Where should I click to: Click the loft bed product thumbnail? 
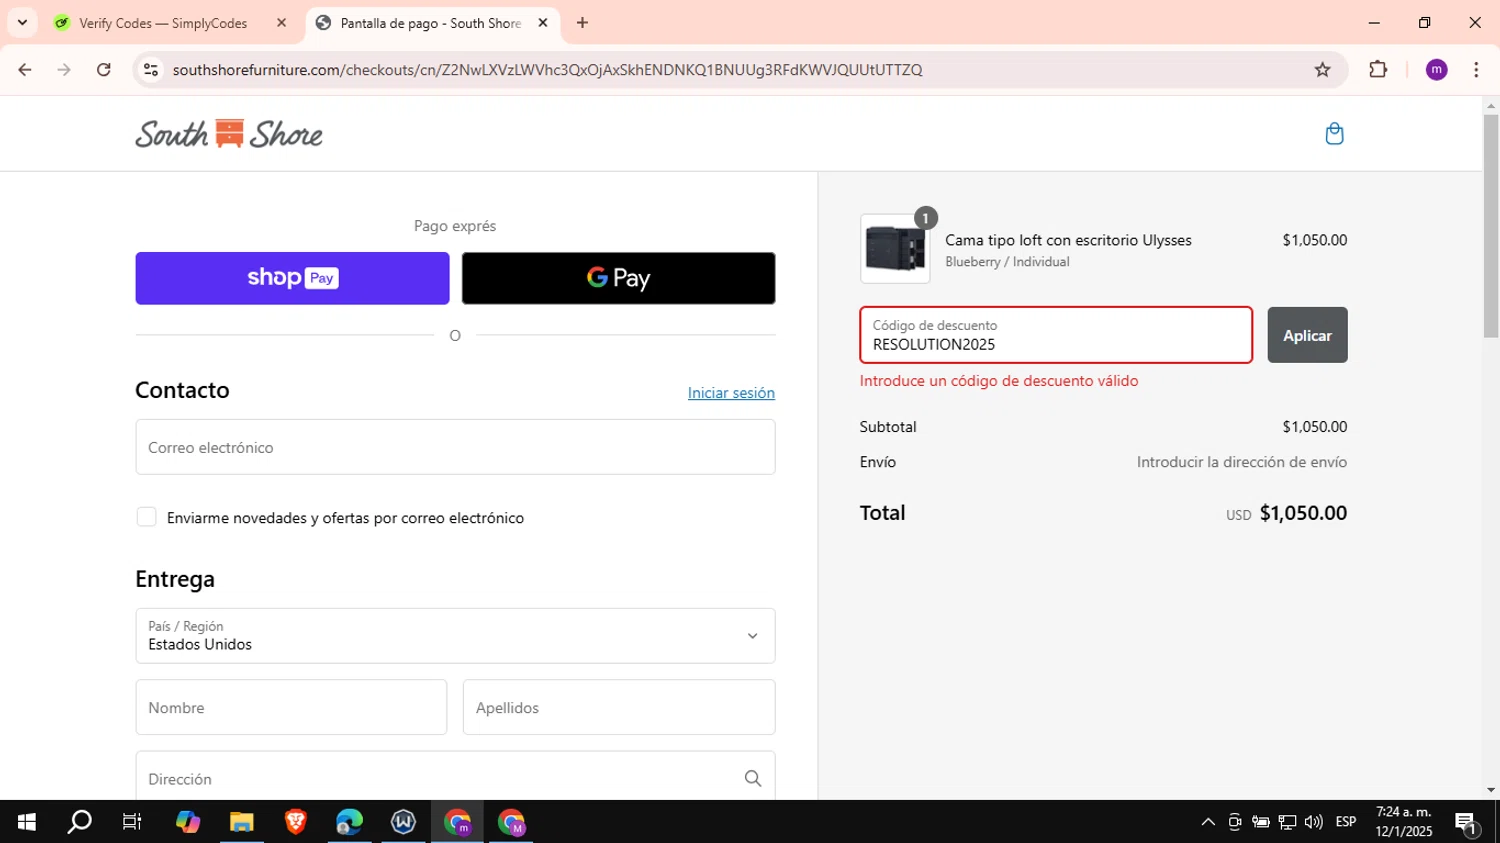[895, 248]
